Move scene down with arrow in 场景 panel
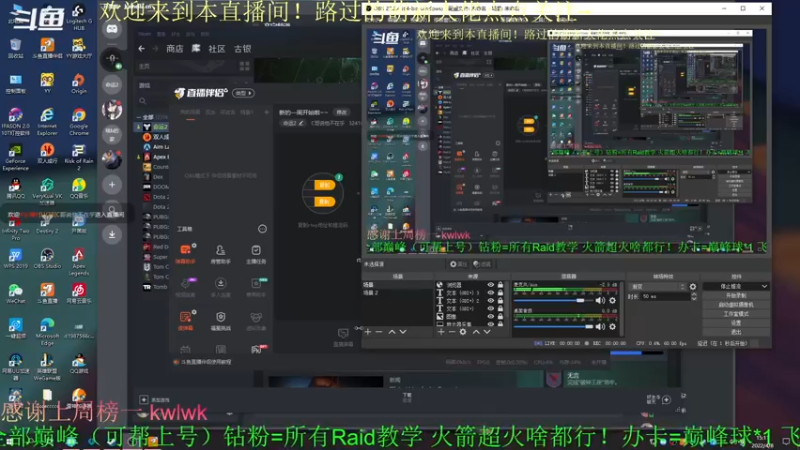This screenshot has width=800, height=450. [403, 332]
